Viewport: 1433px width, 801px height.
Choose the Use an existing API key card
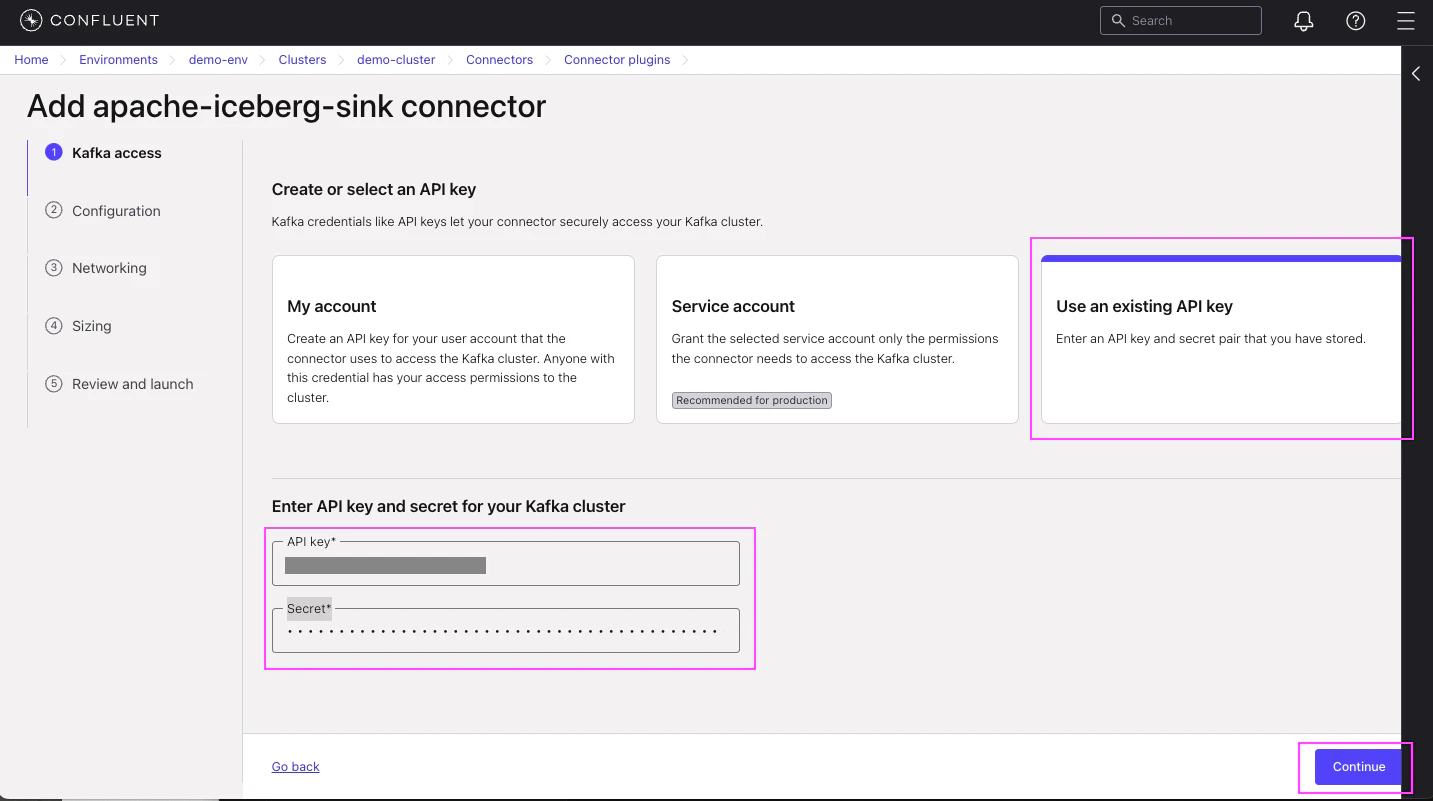pos(1221,339)
